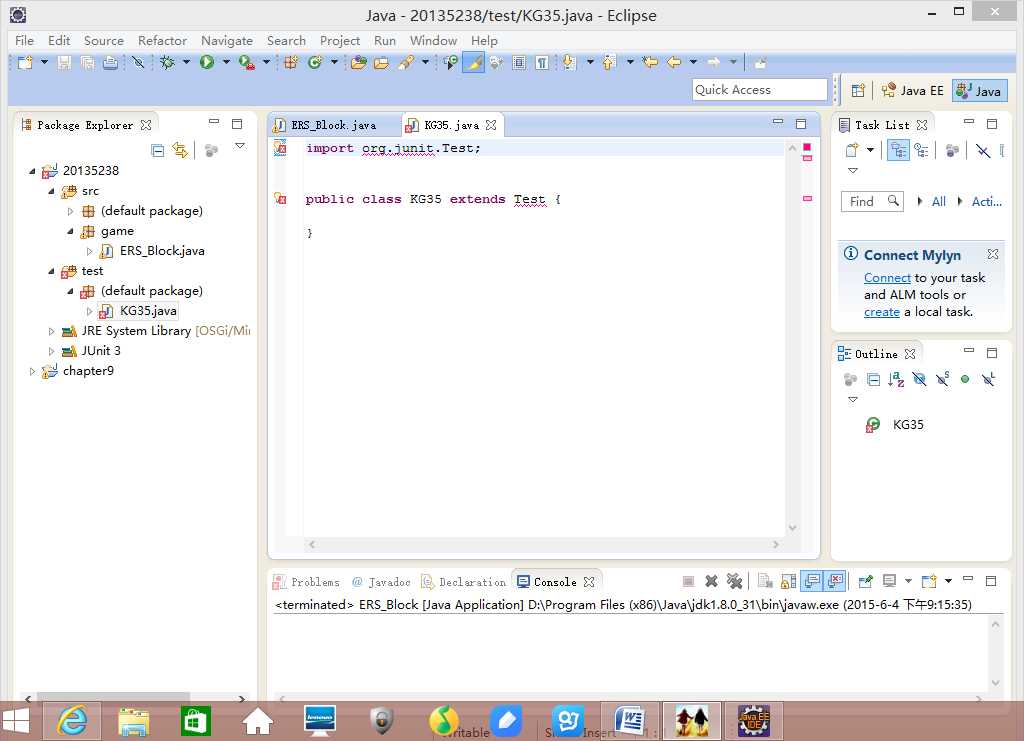This screenshot has height=741, width=1024.
Task: Click the Open Type icon in toolbar
Action: pyautogui.click(x=358, y=63)
